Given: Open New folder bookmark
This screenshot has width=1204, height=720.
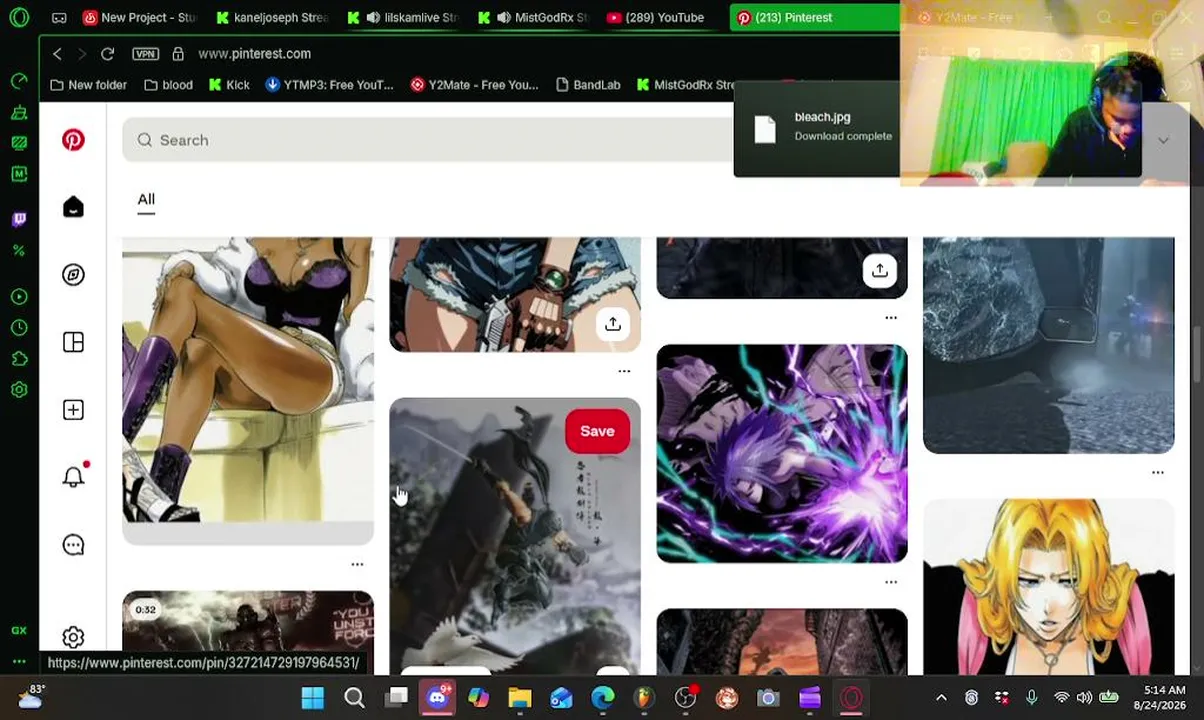Looking at the screenshot, I should tap(88, 85).
